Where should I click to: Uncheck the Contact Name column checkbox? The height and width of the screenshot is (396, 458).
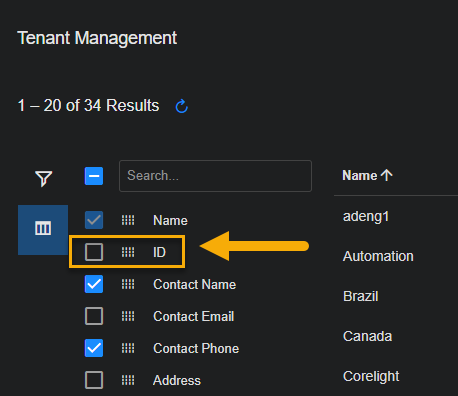[x=94, y=284]
